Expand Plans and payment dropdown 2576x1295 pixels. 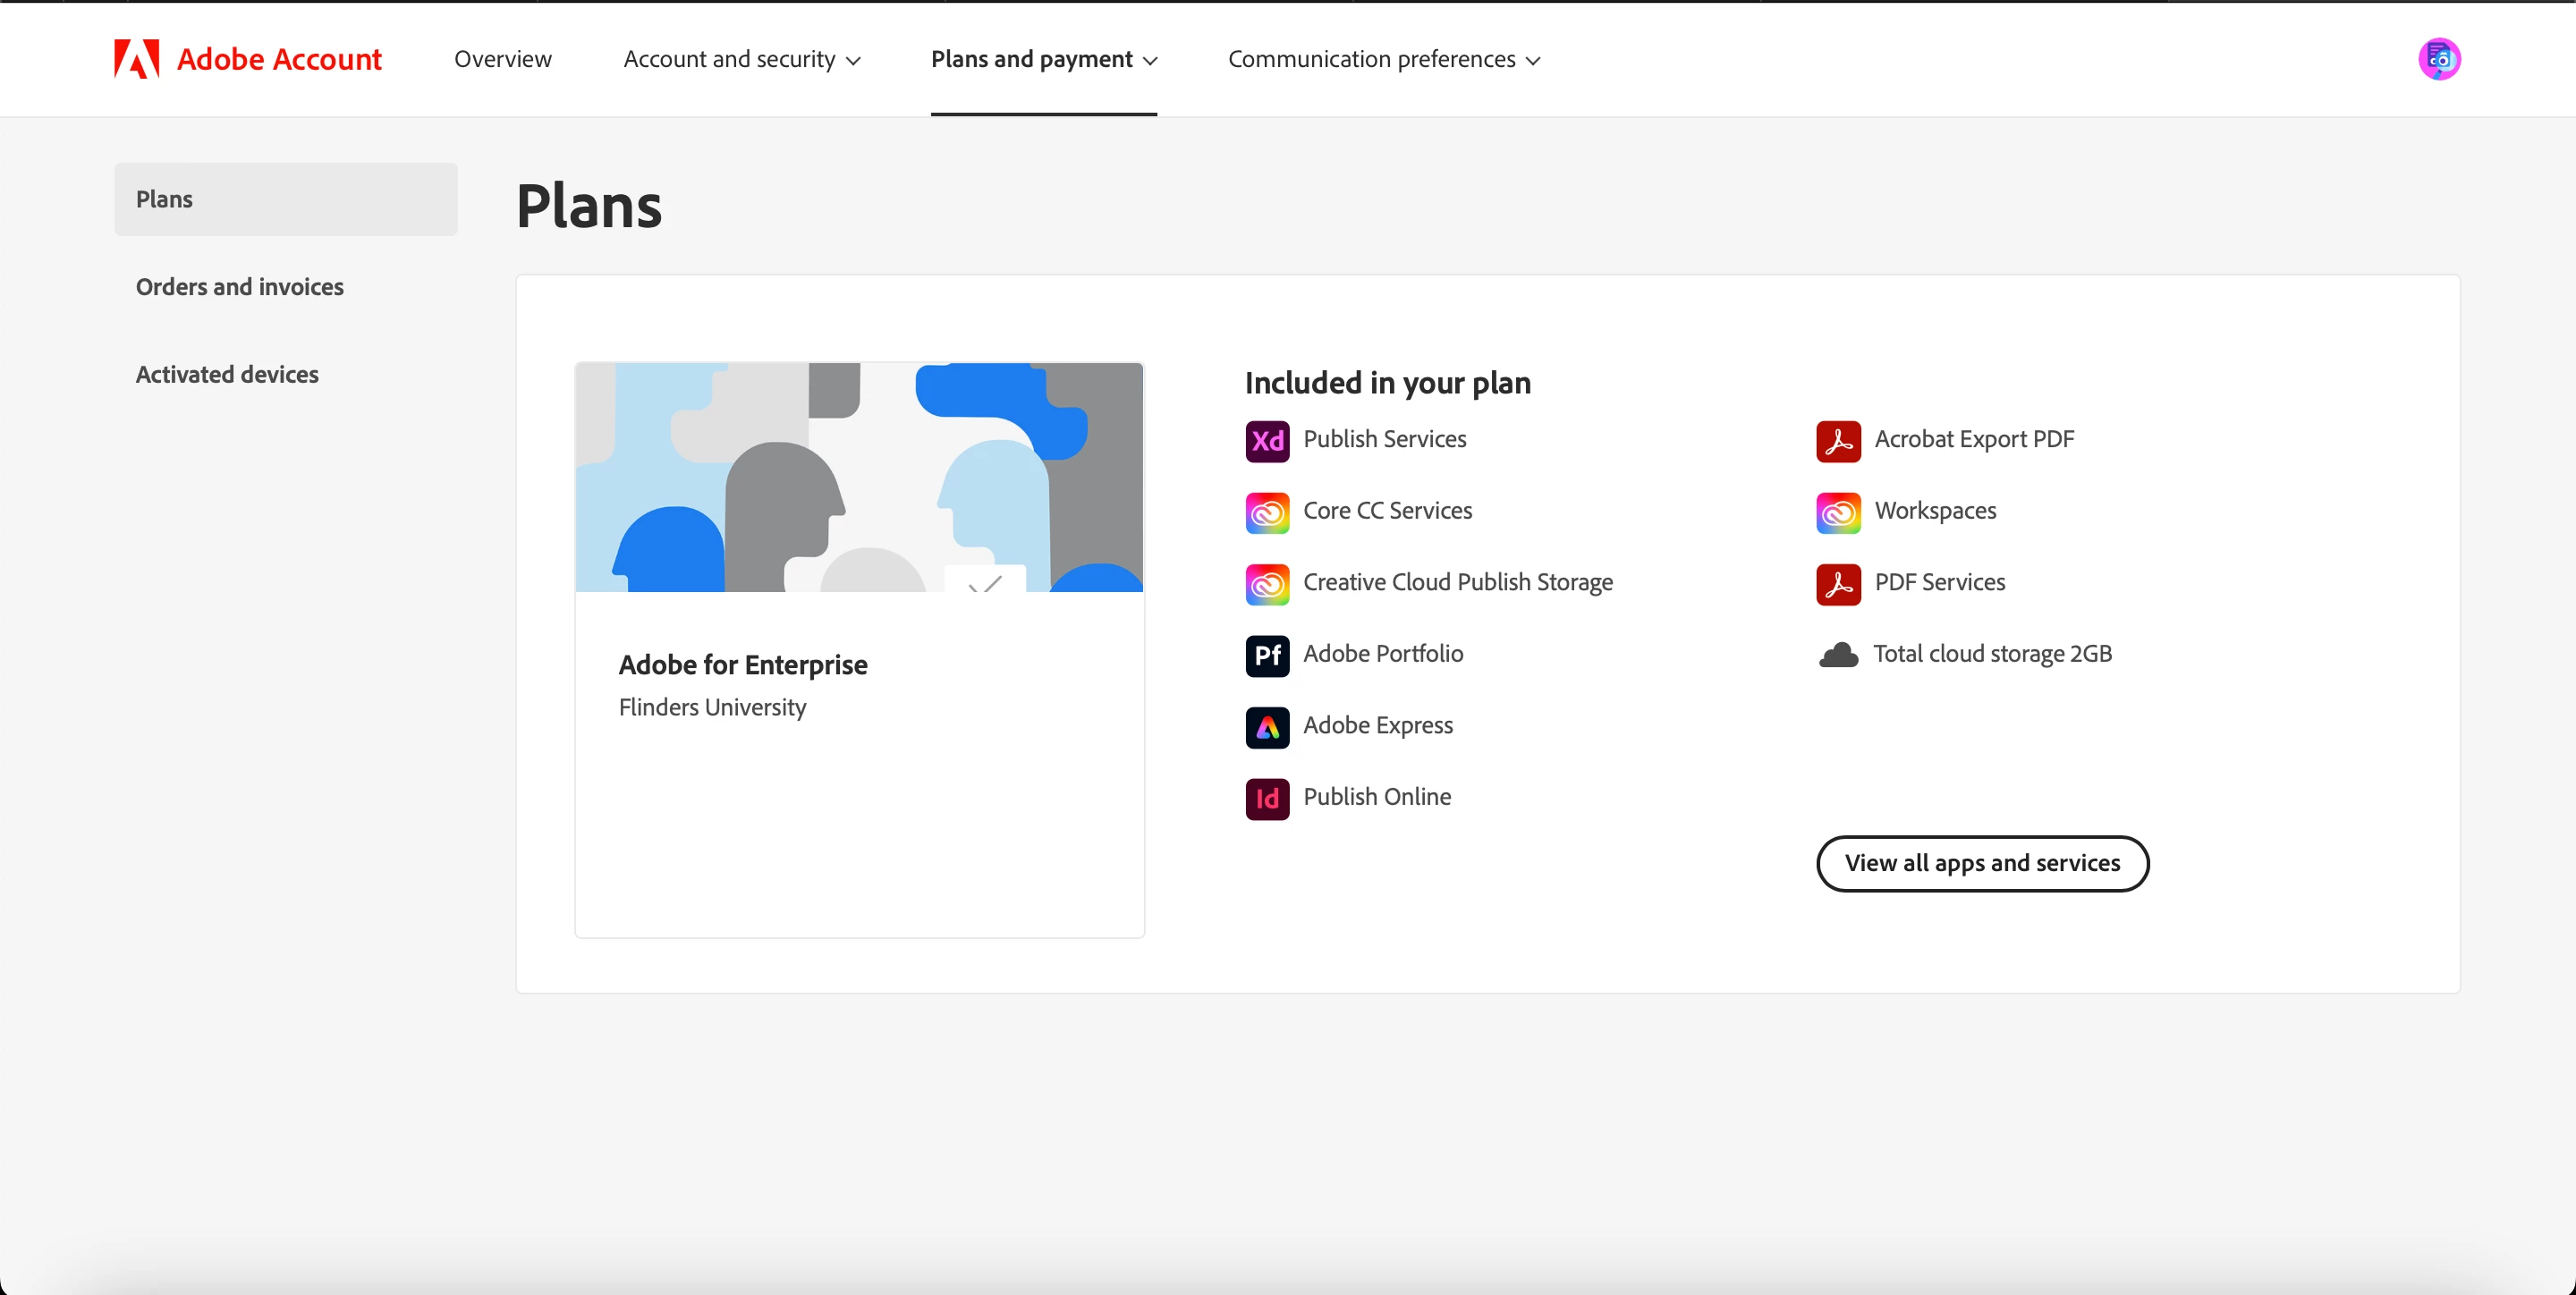(1043, 59)
